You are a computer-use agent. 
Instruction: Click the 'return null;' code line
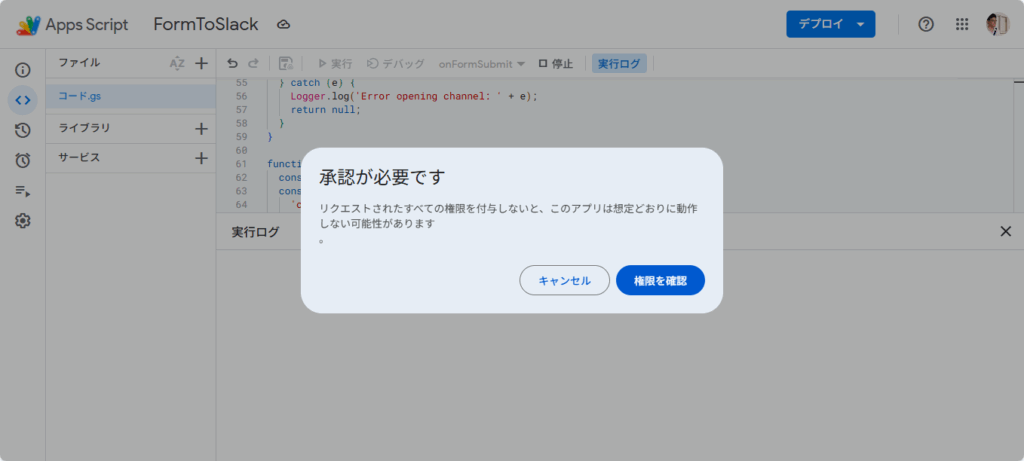tap(325, 109)
